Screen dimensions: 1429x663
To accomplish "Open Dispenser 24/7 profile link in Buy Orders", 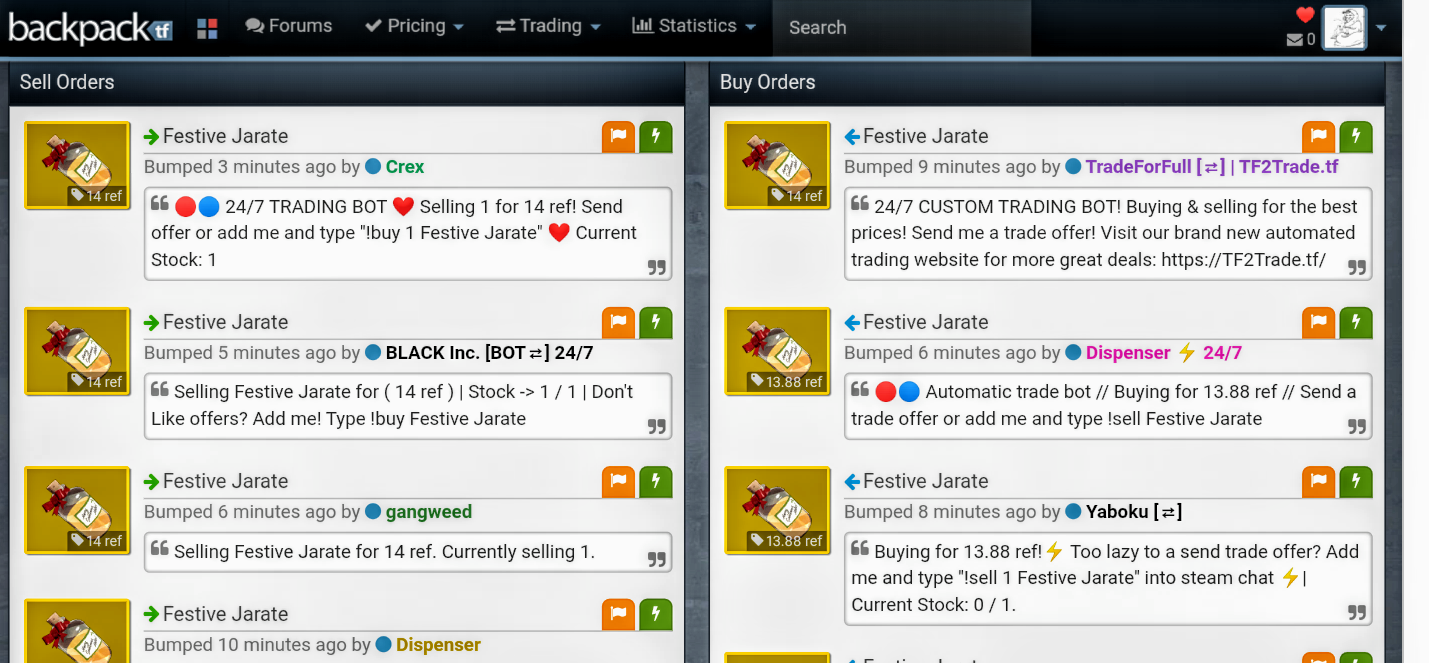I will [1164, 353].
